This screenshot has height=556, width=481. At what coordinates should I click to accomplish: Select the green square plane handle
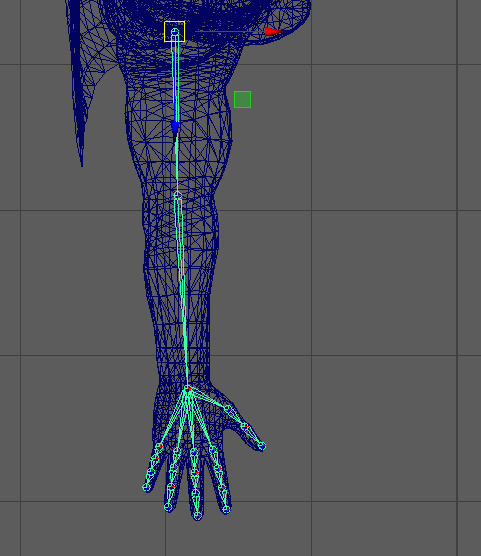pyautogui.click(x=243, y=100)
